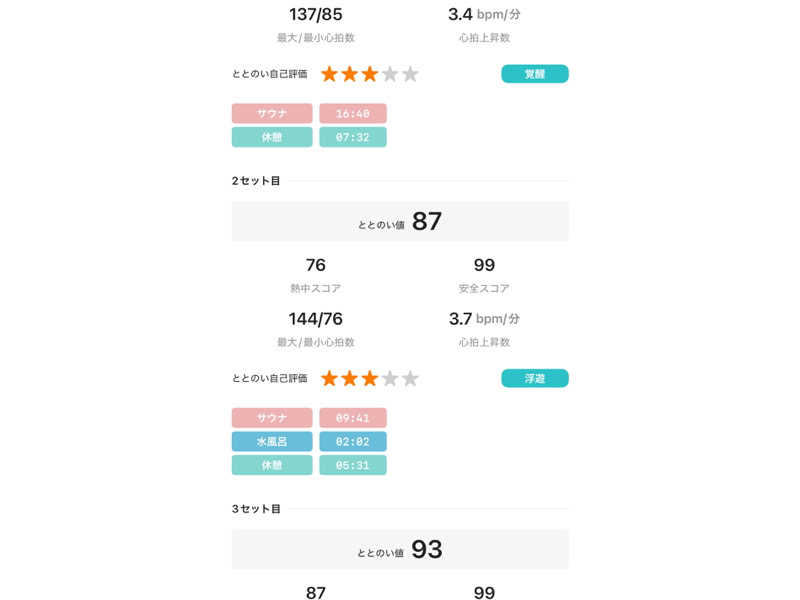Select the サウナ label next to 09:41
The image size is (800, 600).
coord(272,418)
